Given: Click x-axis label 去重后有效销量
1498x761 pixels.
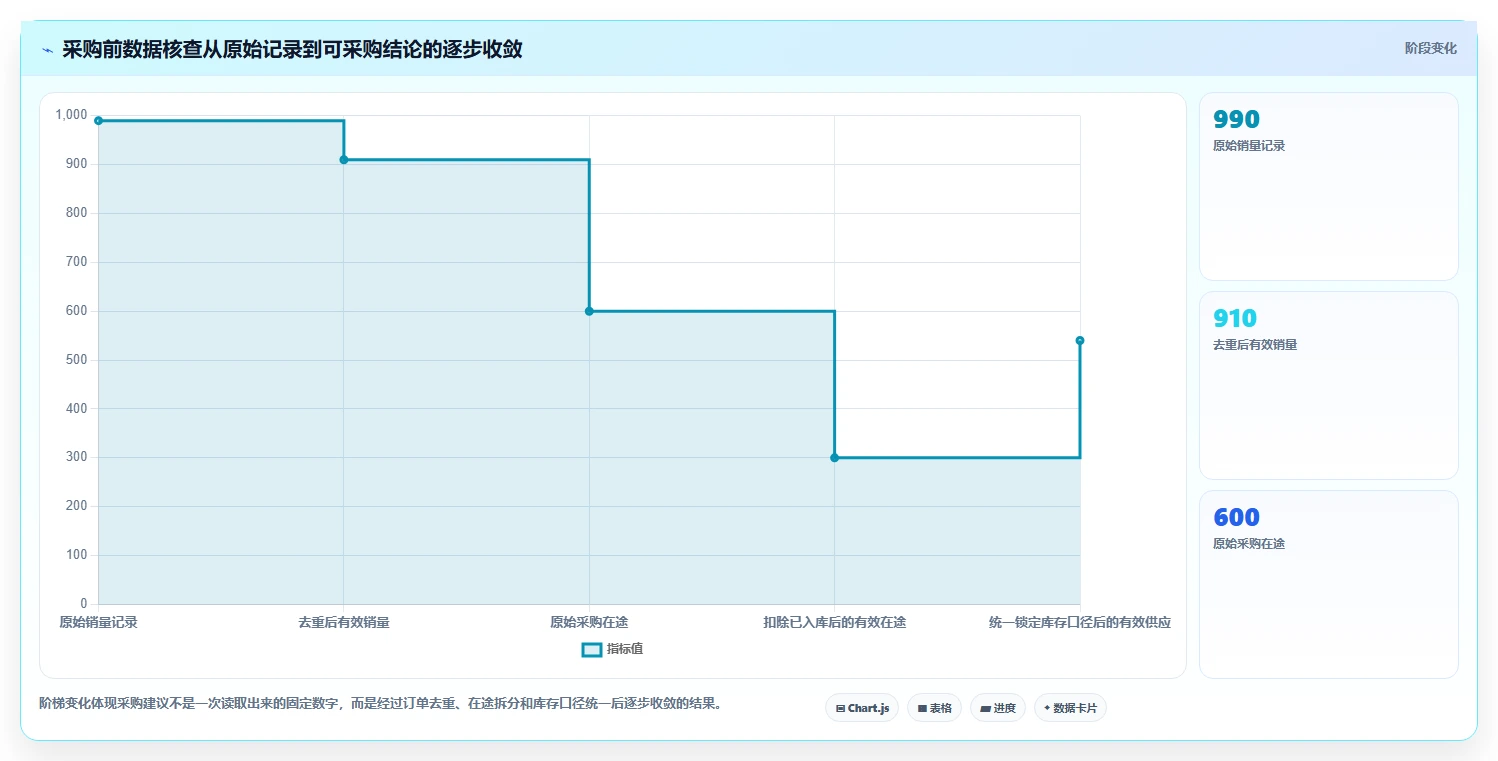Looking at the screenshot, I should coord(344,622).
